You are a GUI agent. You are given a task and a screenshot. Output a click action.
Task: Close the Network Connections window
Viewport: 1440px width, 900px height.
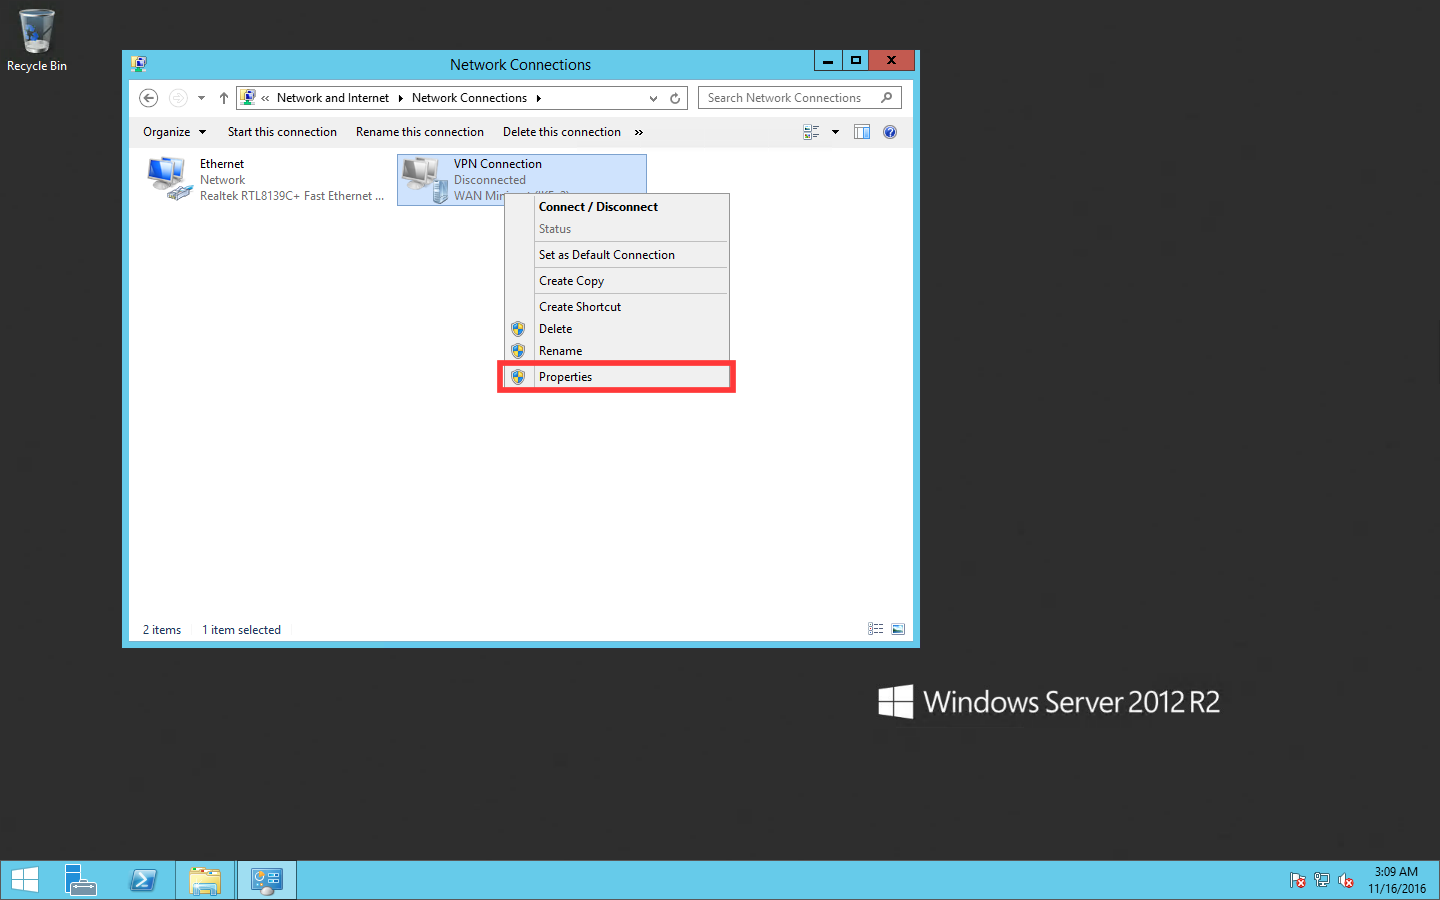pos(891,61)
